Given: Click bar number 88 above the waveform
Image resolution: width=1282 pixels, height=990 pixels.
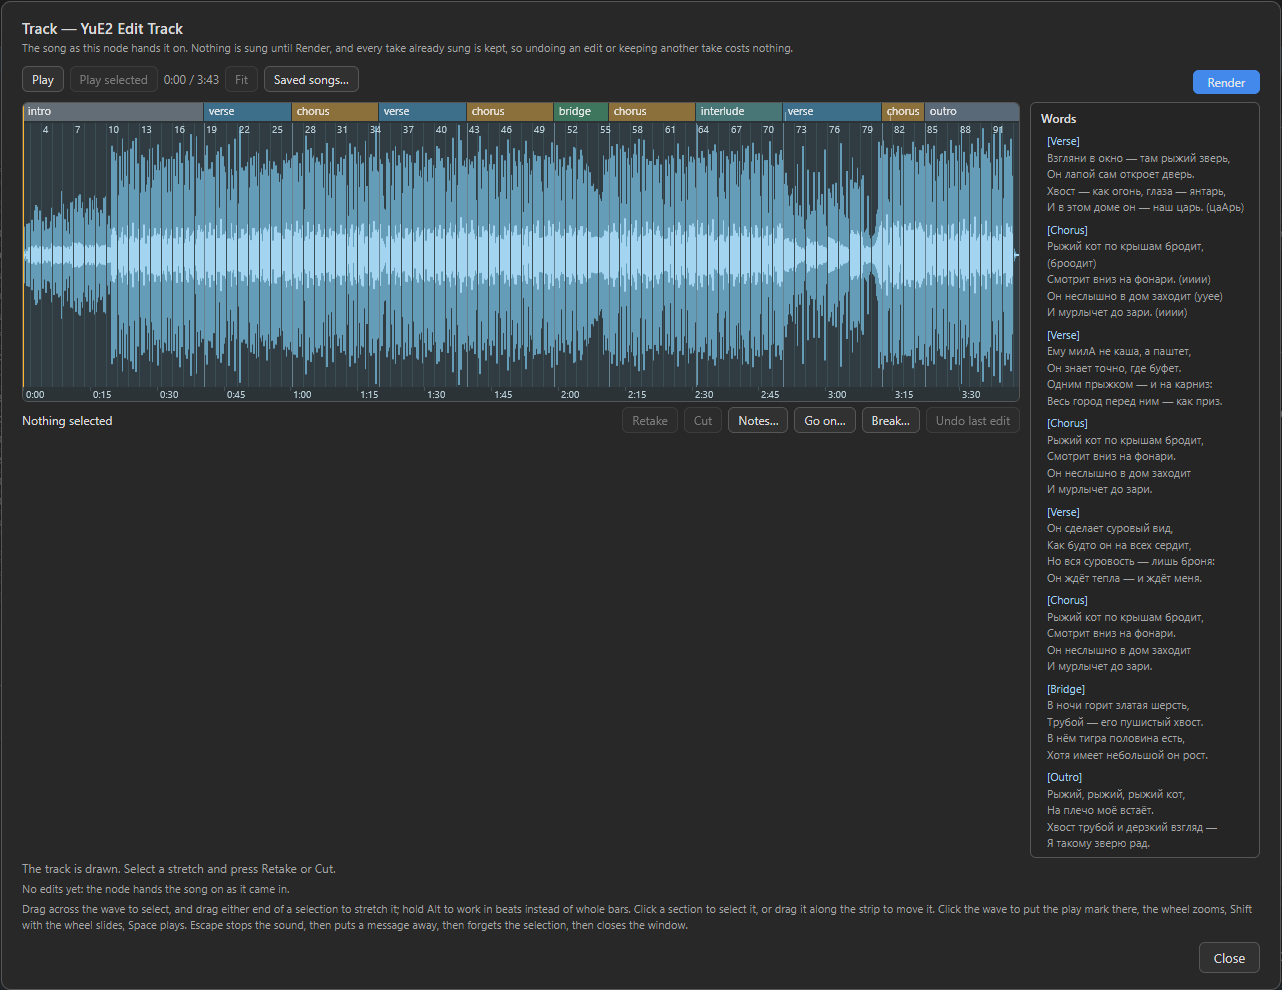Looking at the screenshot, I should click(965, 130).
